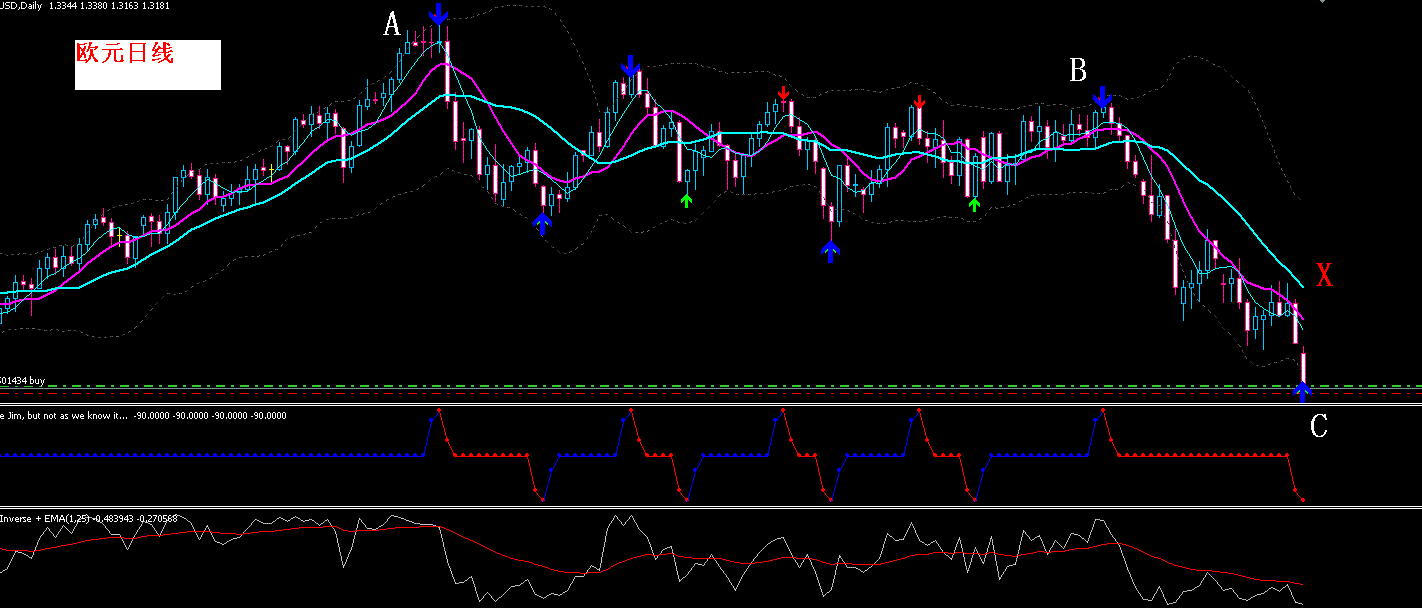Screen dimensions: 1422x608
Task: Select the left green up arrow signal
Action: click(686, 201)
